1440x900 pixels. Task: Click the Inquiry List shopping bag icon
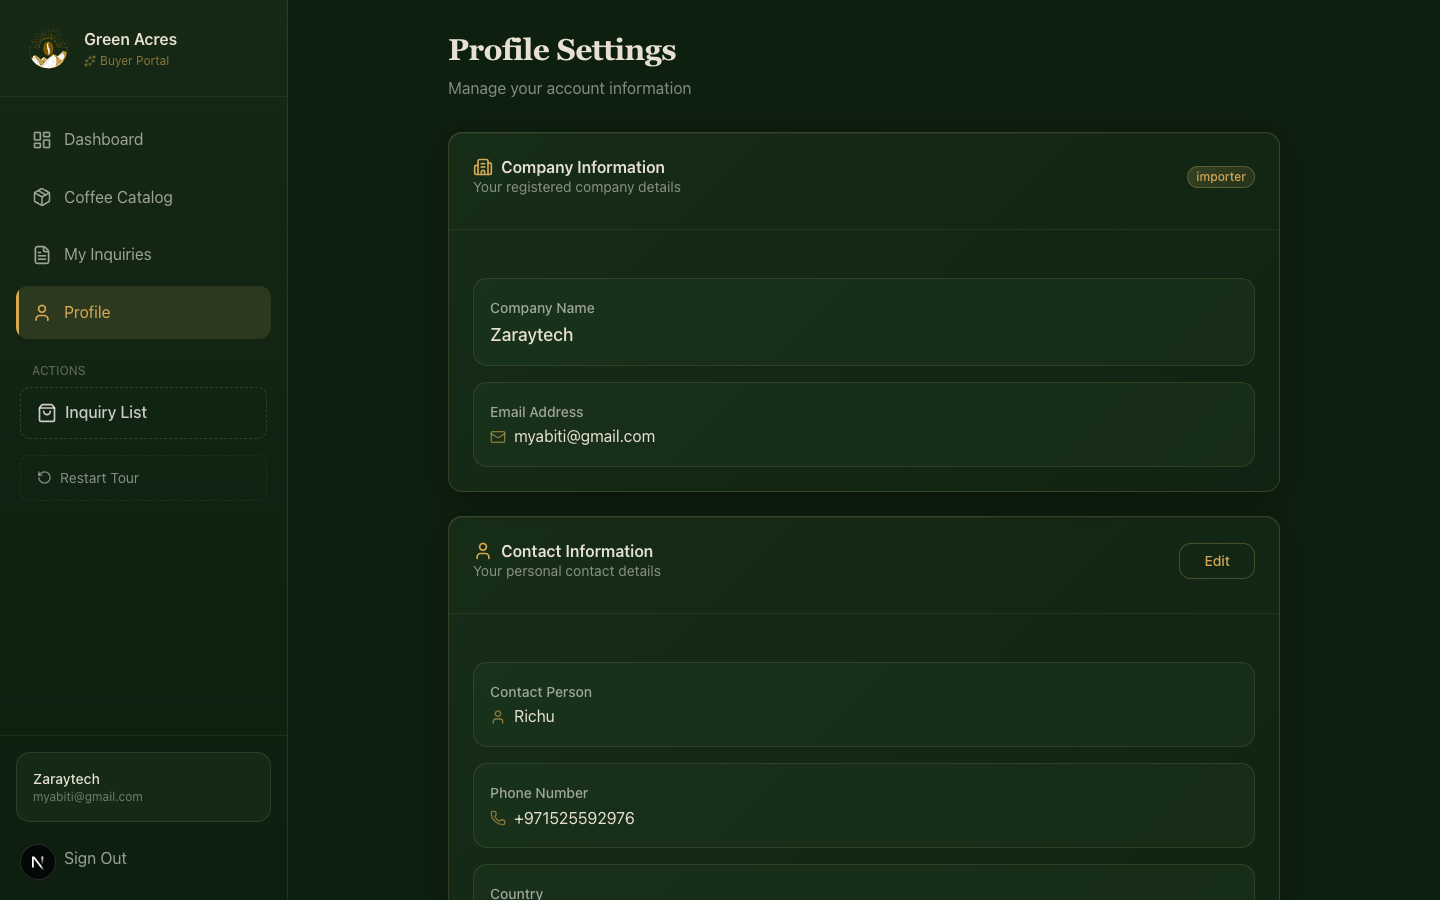pos(47,413)
